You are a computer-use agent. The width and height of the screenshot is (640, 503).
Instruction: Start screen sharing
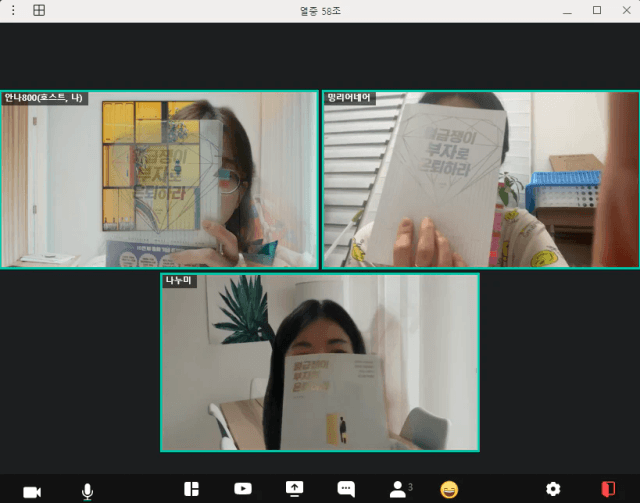coord(294,489)
